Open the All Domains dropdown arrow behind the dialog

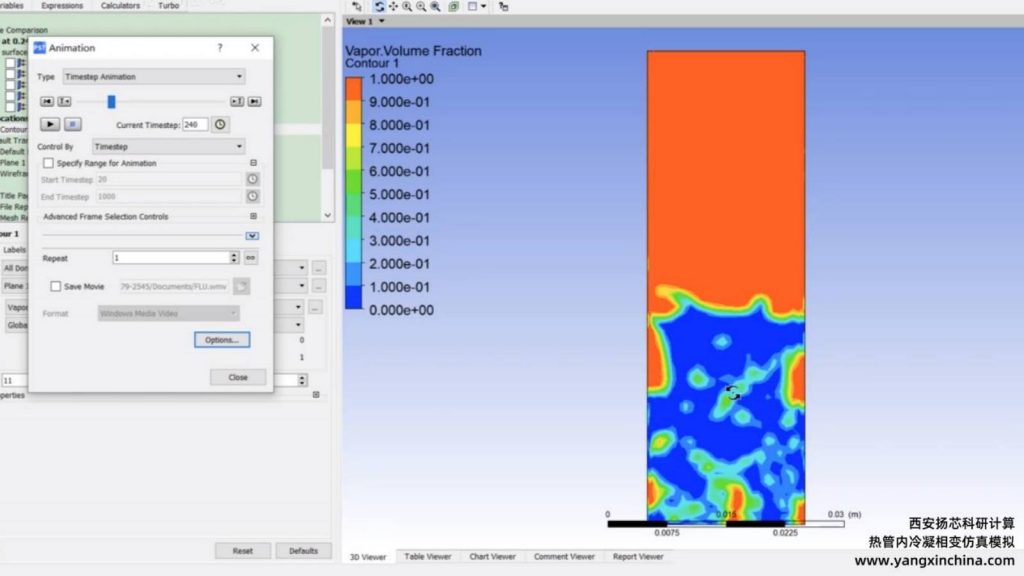[x=301, y=268]
